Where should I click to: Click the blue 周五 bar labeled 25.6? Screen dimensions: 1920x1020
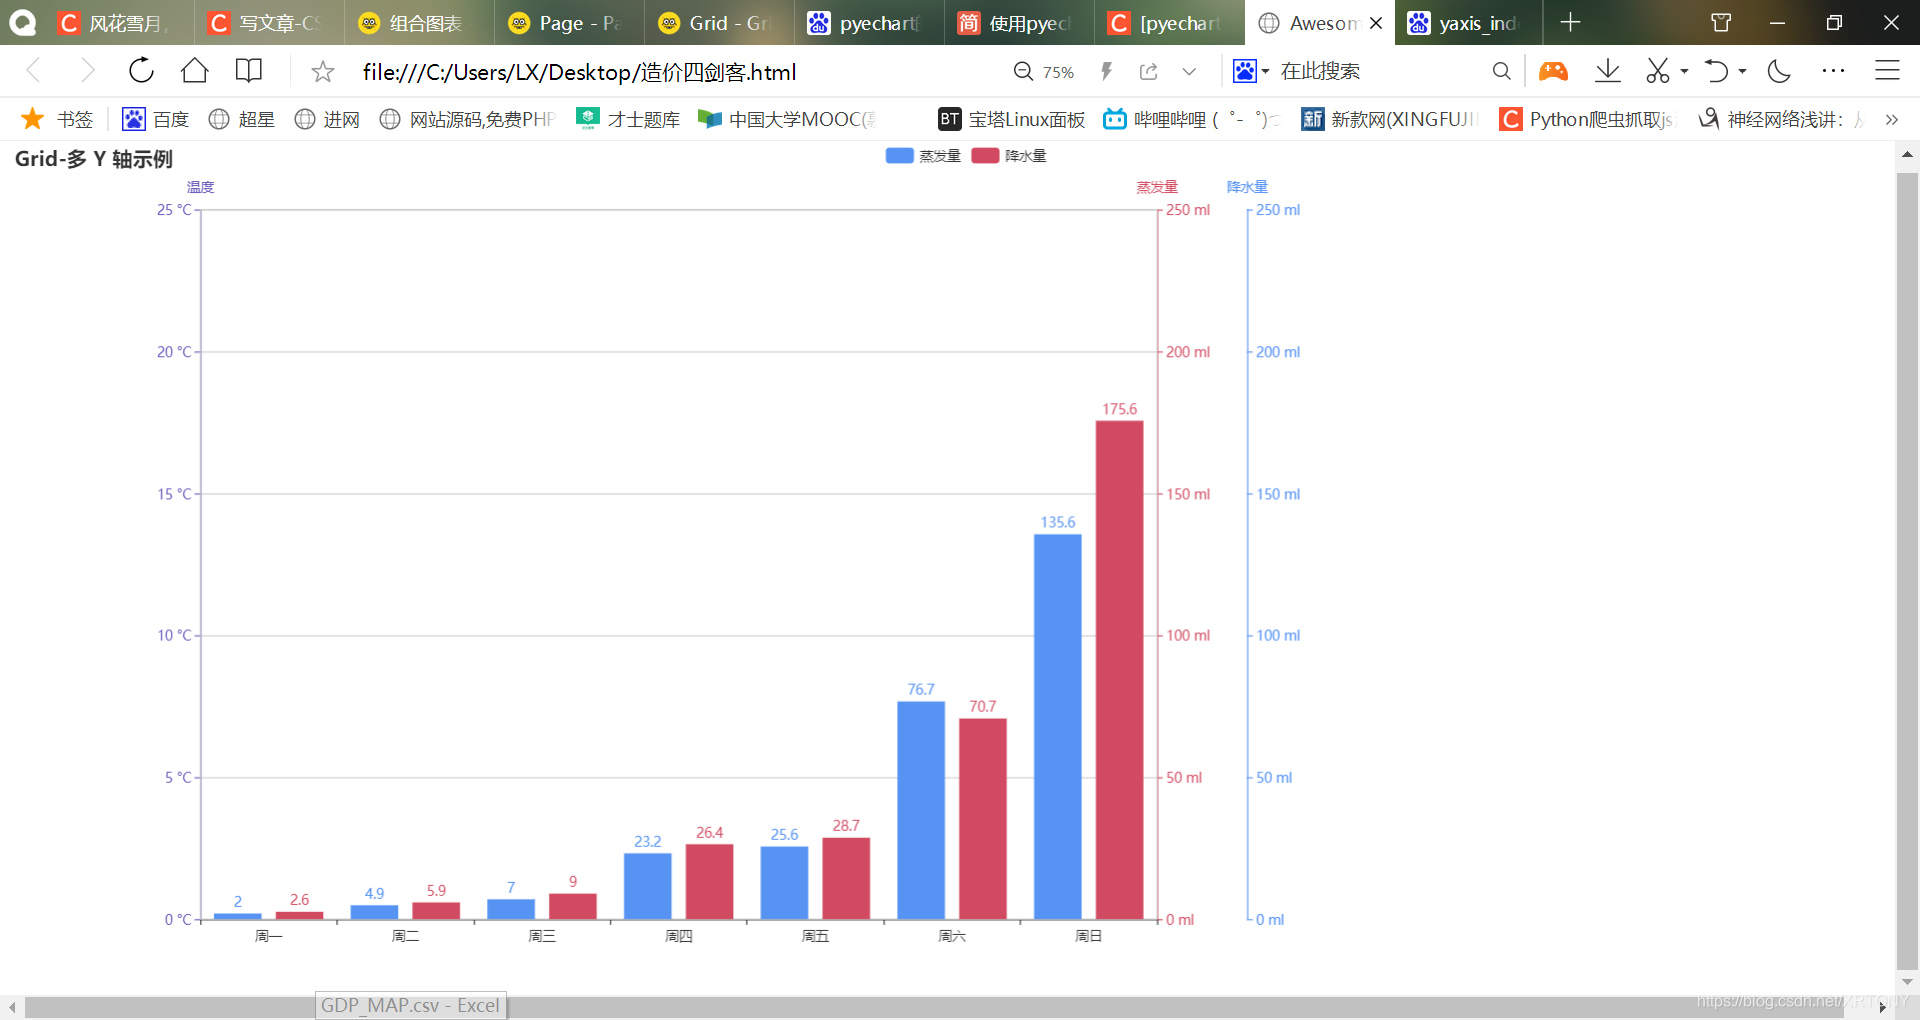pyautogui.click(x=784, y=883)
